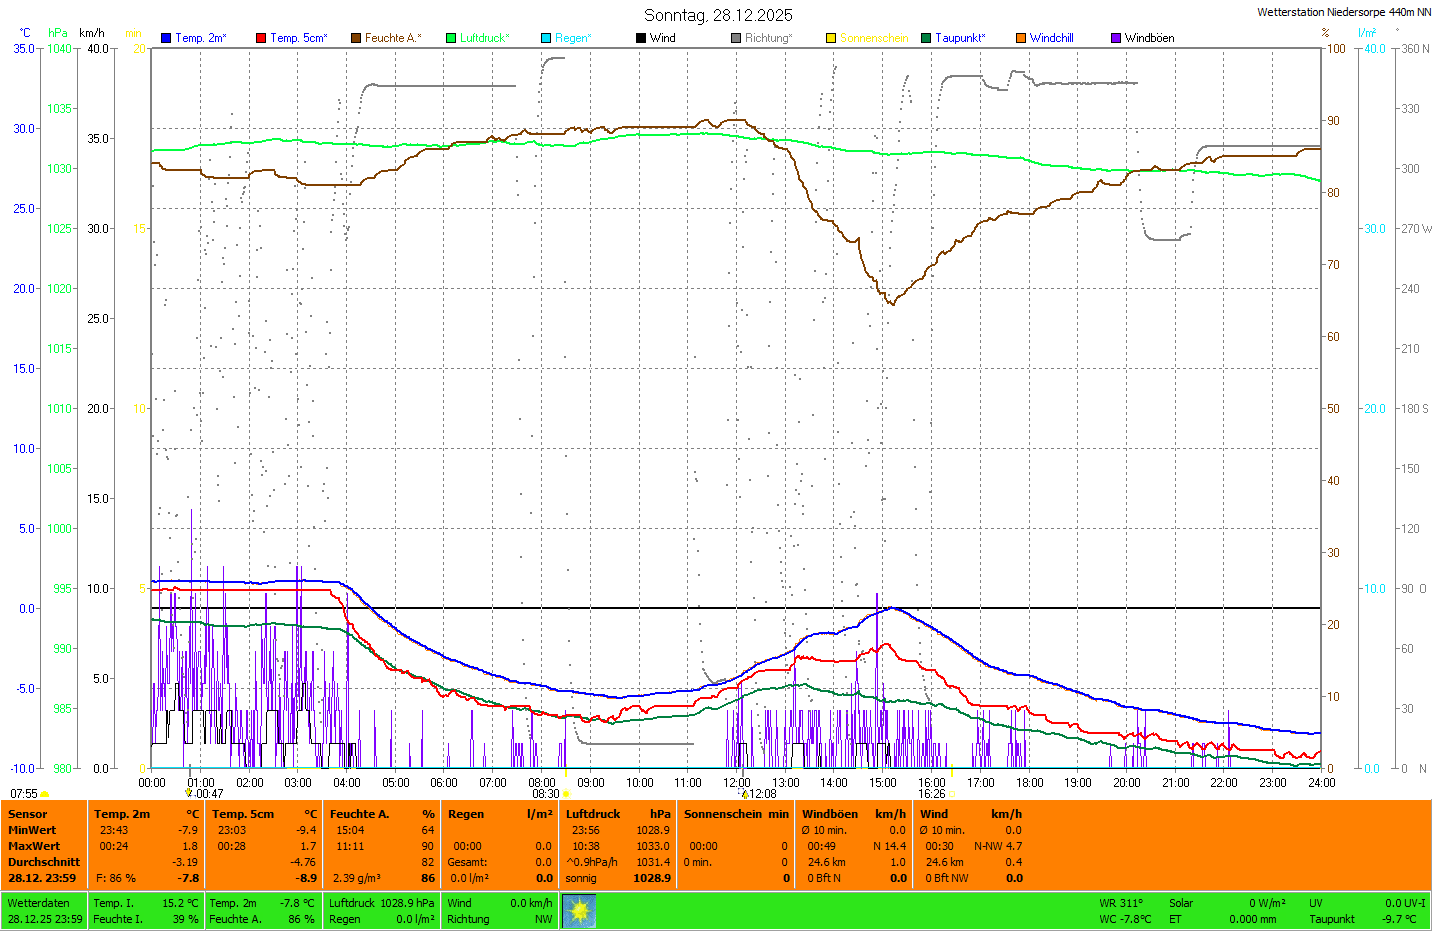Click the date title Sonntag, 28.12.2025
The width and height of the screenshot is (1432, 931).
pos(718,15)
